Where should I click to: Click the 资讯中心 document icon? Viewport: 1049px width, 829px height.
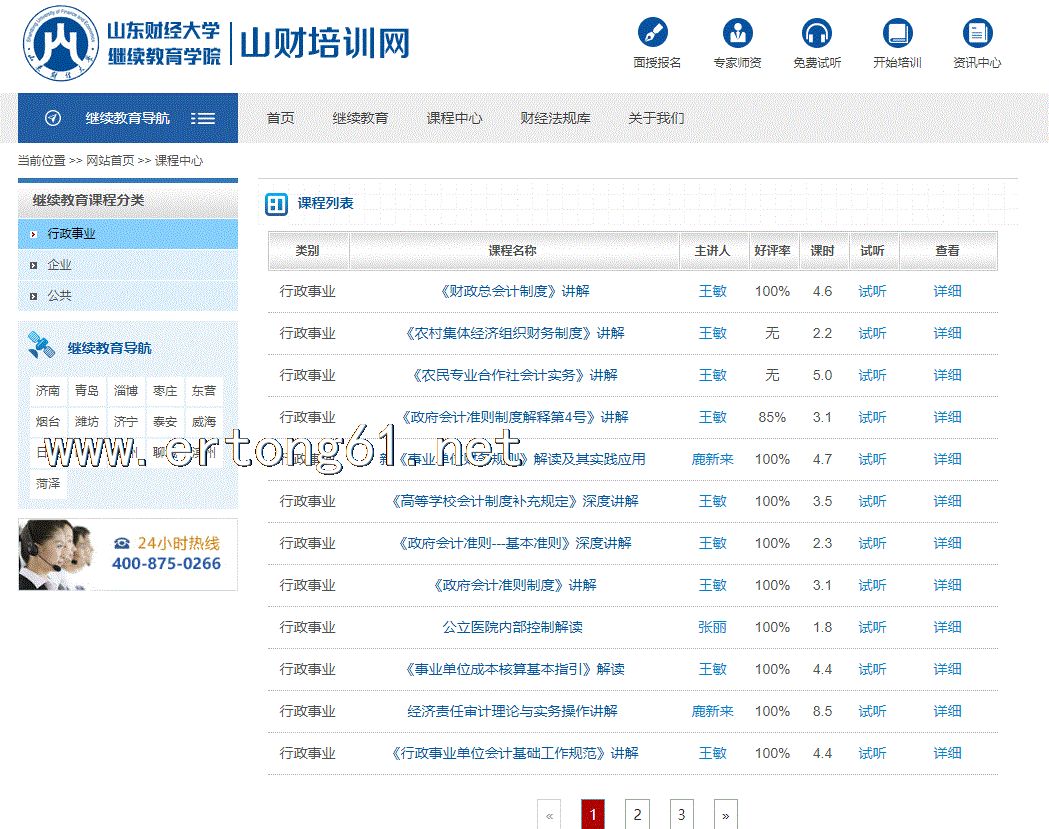point(977,33)
